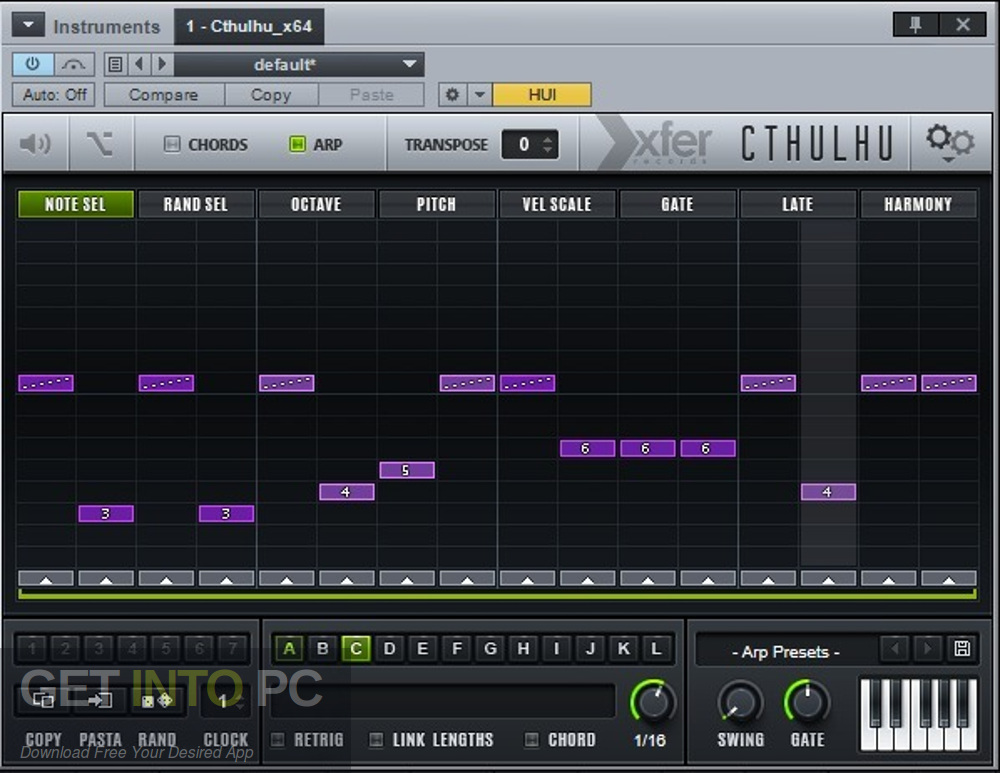The width and height of the screenshot is (1000, 773).
Task: Click the first step's up-arrow button
Action: pyautogui.click(x=46, y=578)
